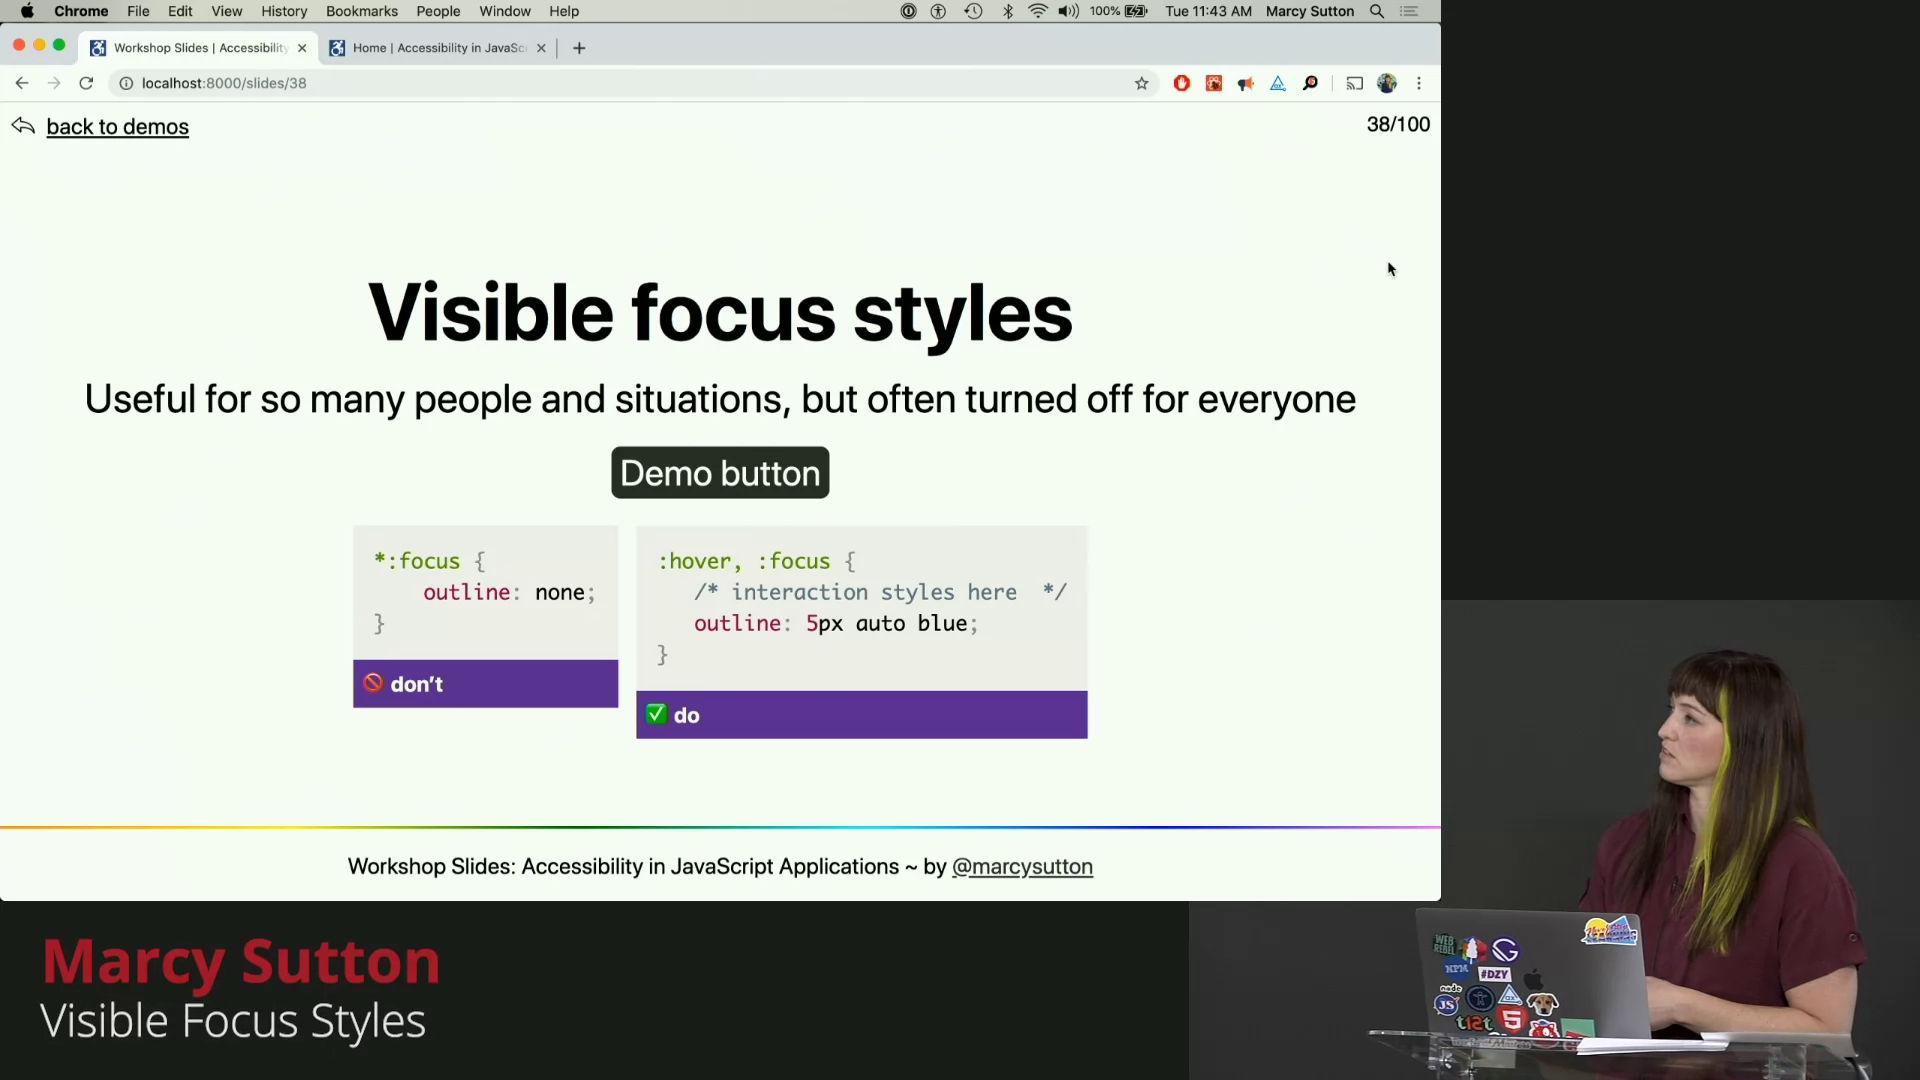This screenshot has width=1920, height=1080.
Task: Bookmark this page with the star icon
Action: [1141, 84]
